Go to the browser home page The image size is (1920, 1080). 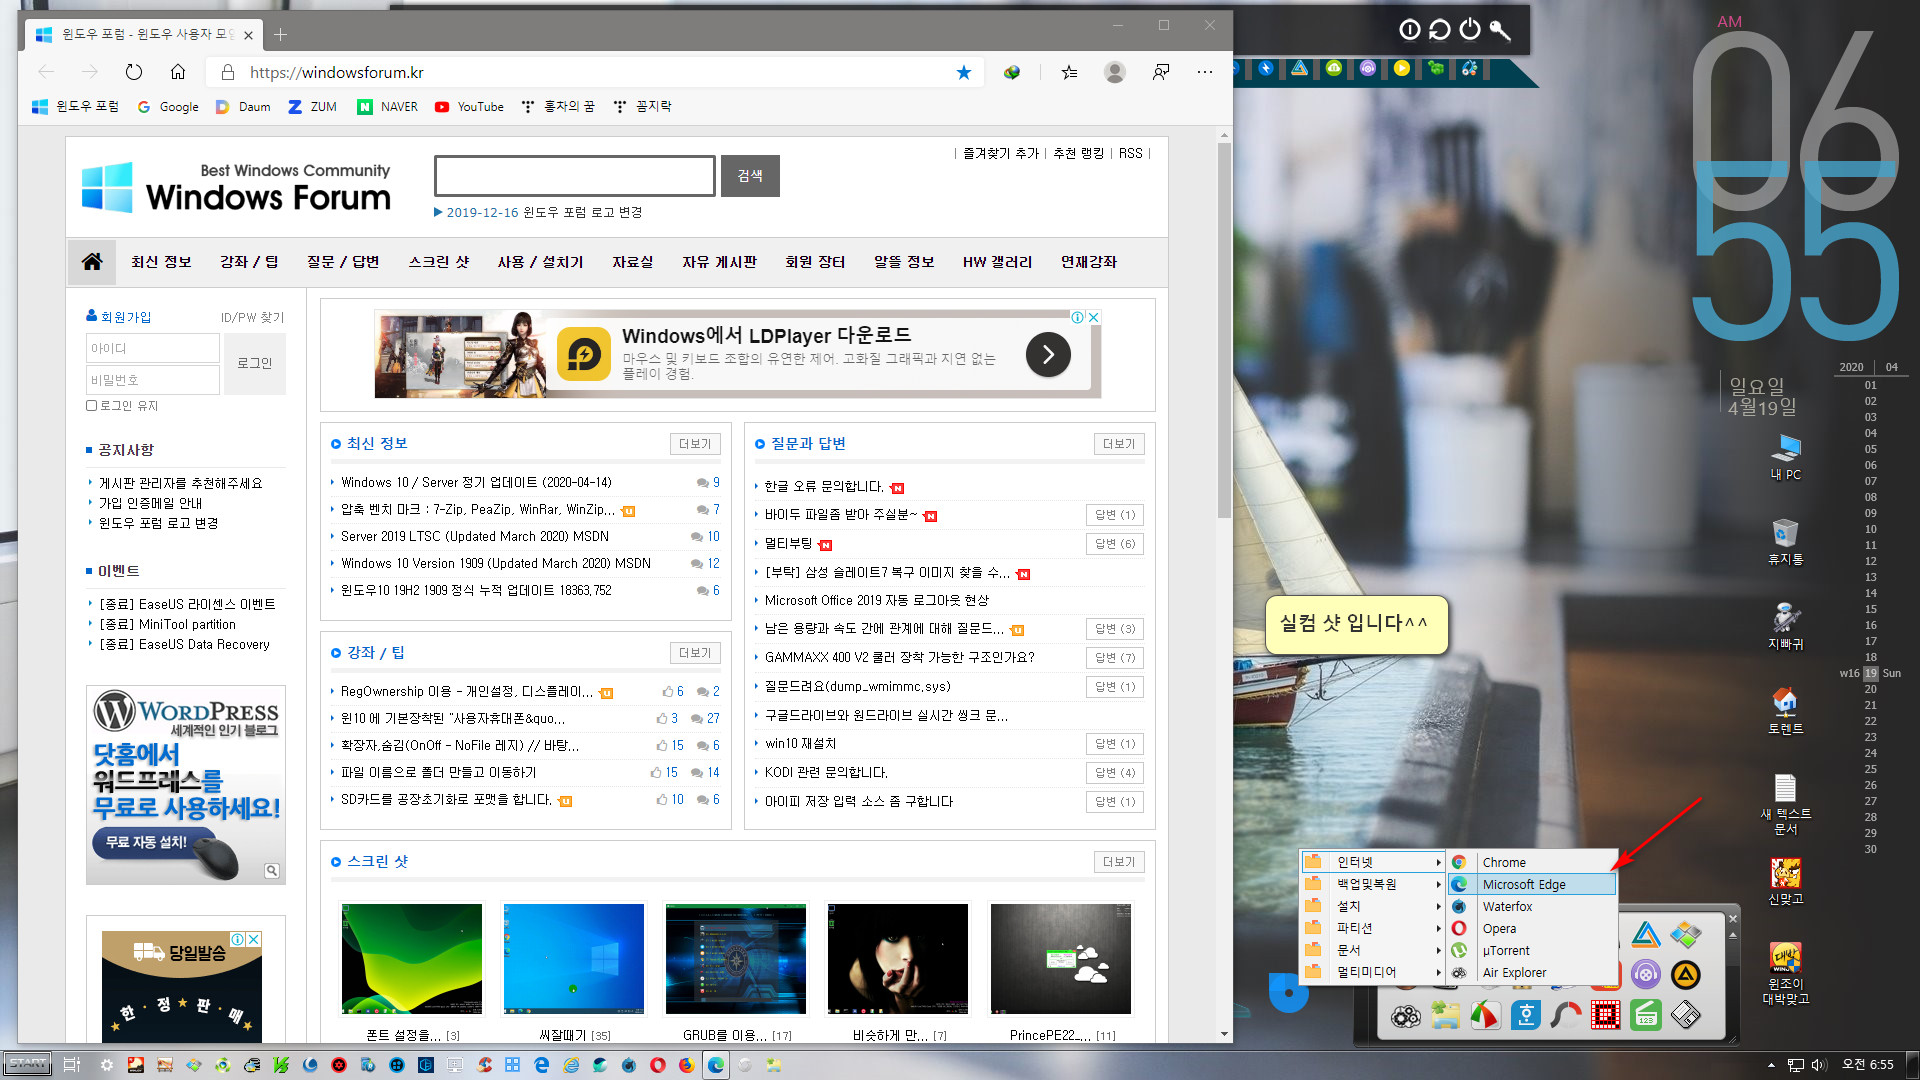178,72
